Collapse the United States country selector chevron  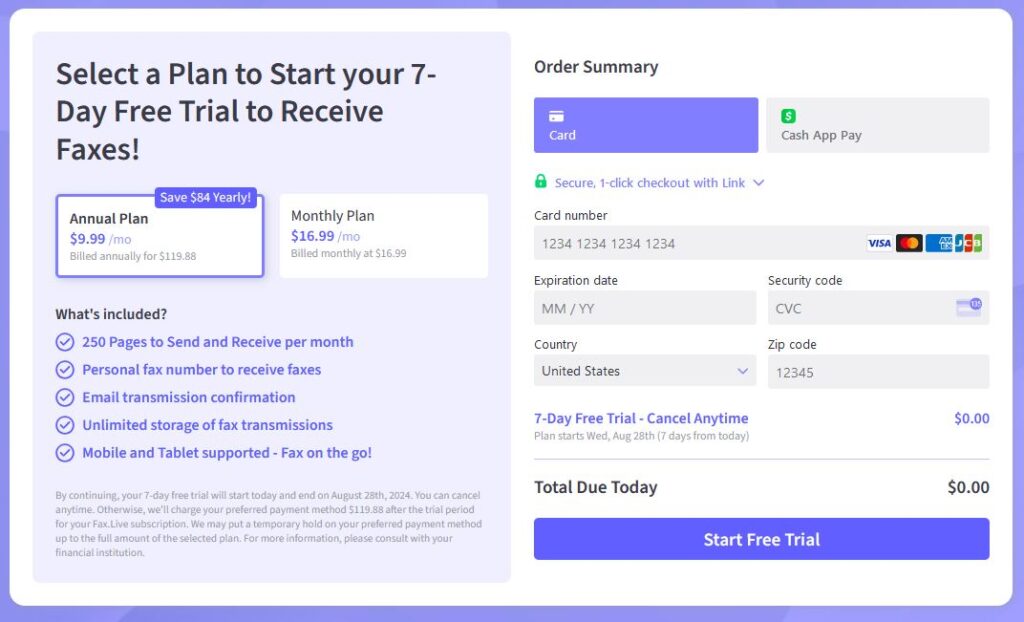pyautogui.click(x=744, y=371)
